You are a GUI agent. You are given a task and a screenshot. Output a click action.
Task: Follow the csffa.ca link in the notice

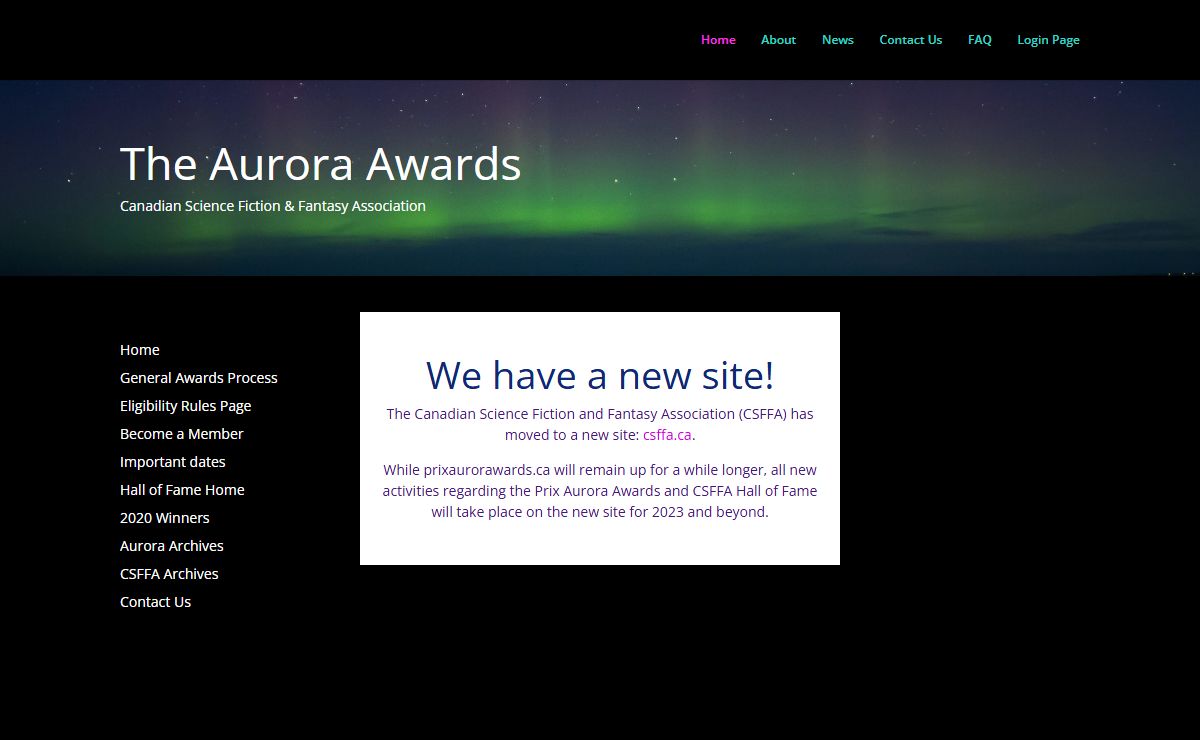coord(667,435)
